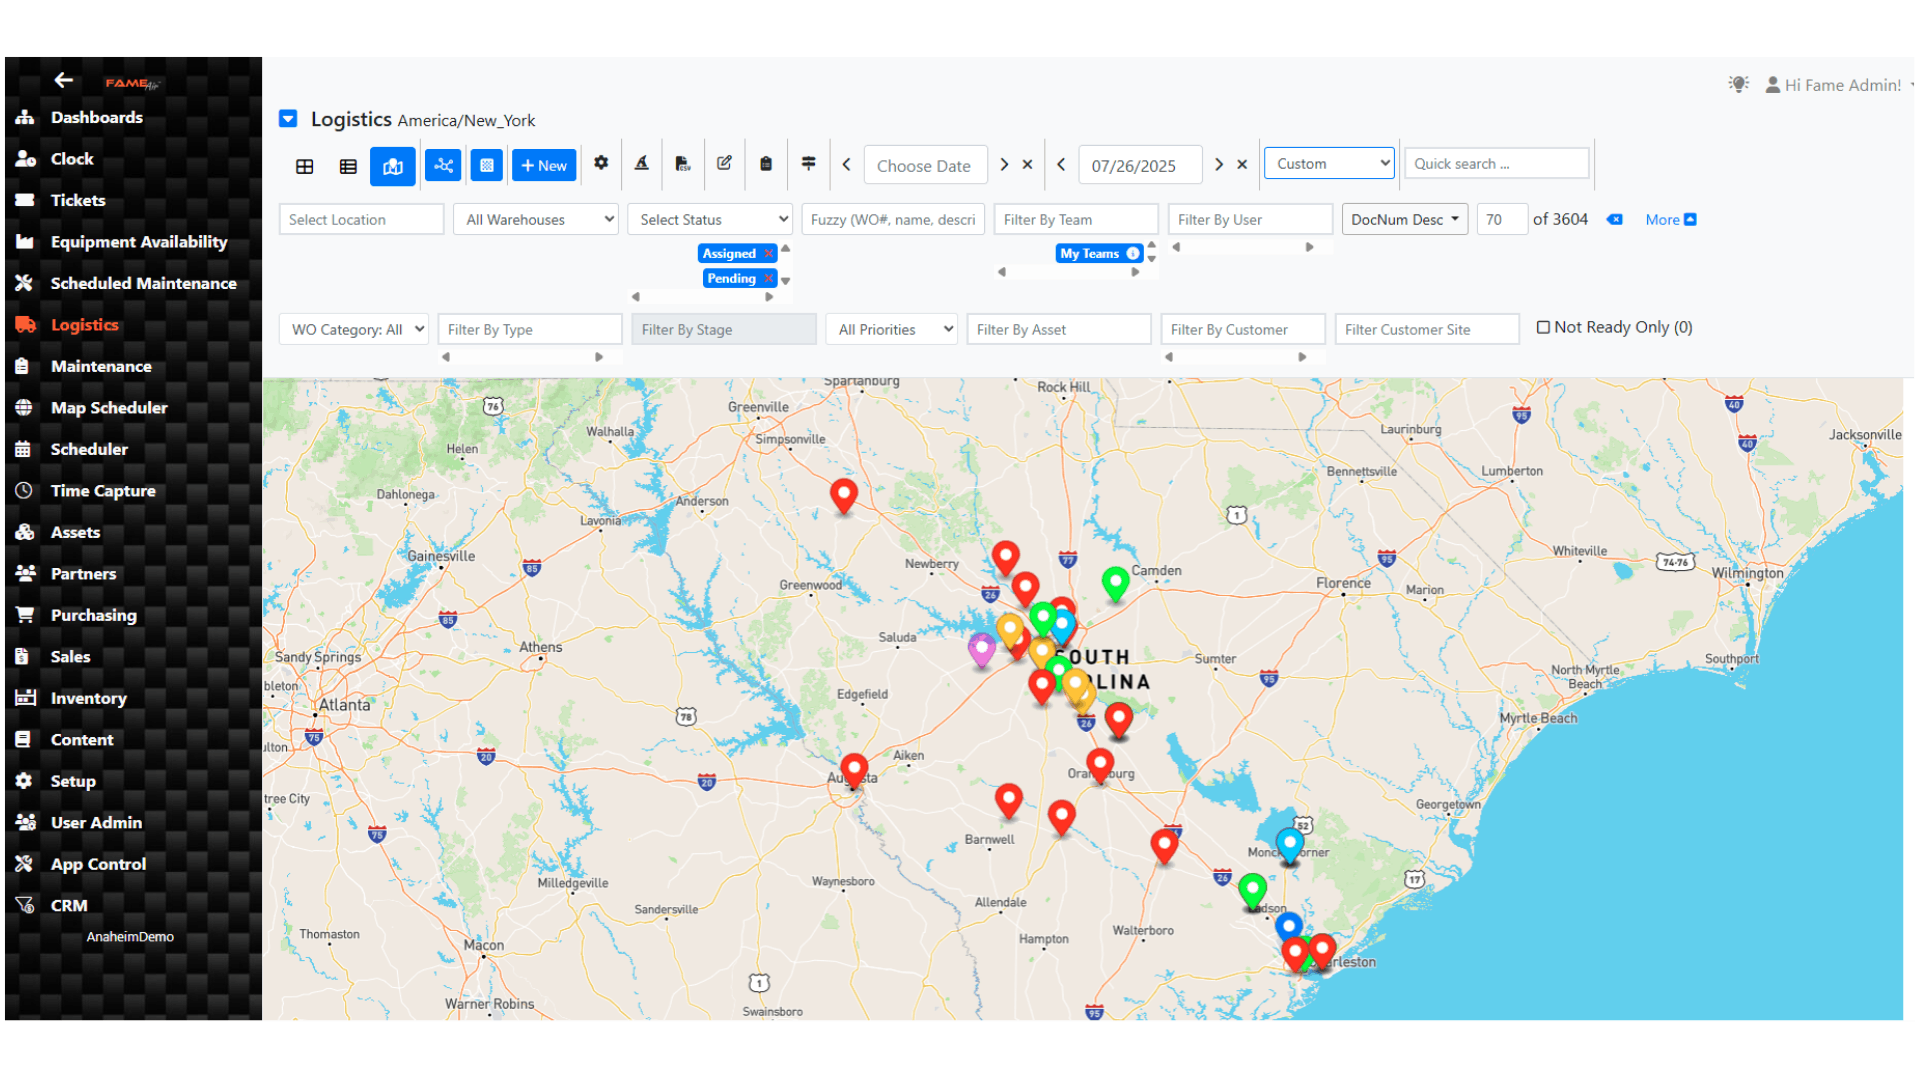Open the WO Category: All dropdown
Viewport: 1920px width, 1080px height.
tap(354, 329)
